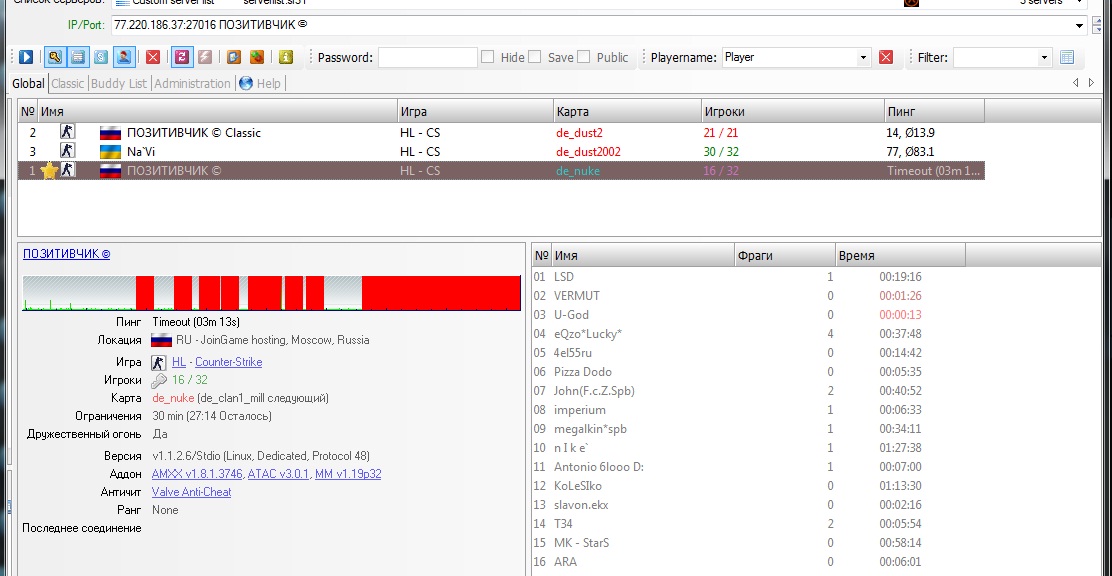Click the yellow info toolbar icon
Image resolution: width=1112 pixels, height=576 pixels.
tap(285, 57)
